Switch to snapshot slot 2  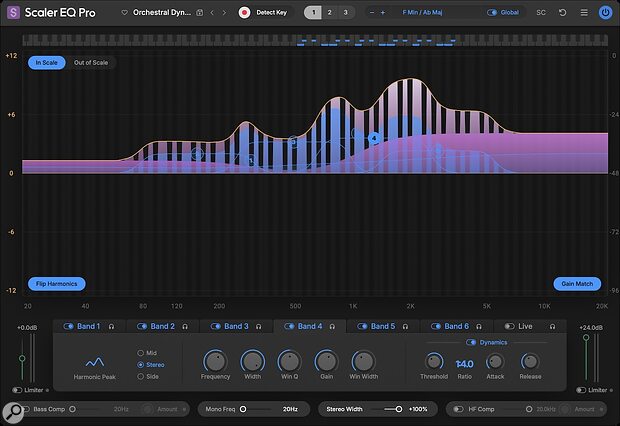pos(329,13)
